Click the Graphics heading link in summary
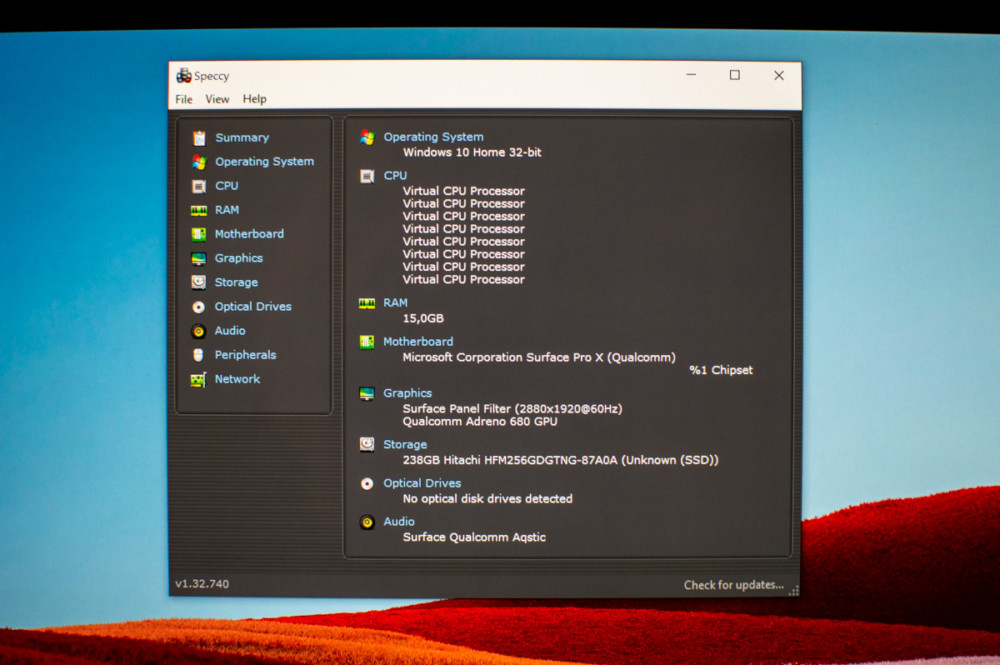The width and height of the screenshot is (1000, 665). coord(407,393)
